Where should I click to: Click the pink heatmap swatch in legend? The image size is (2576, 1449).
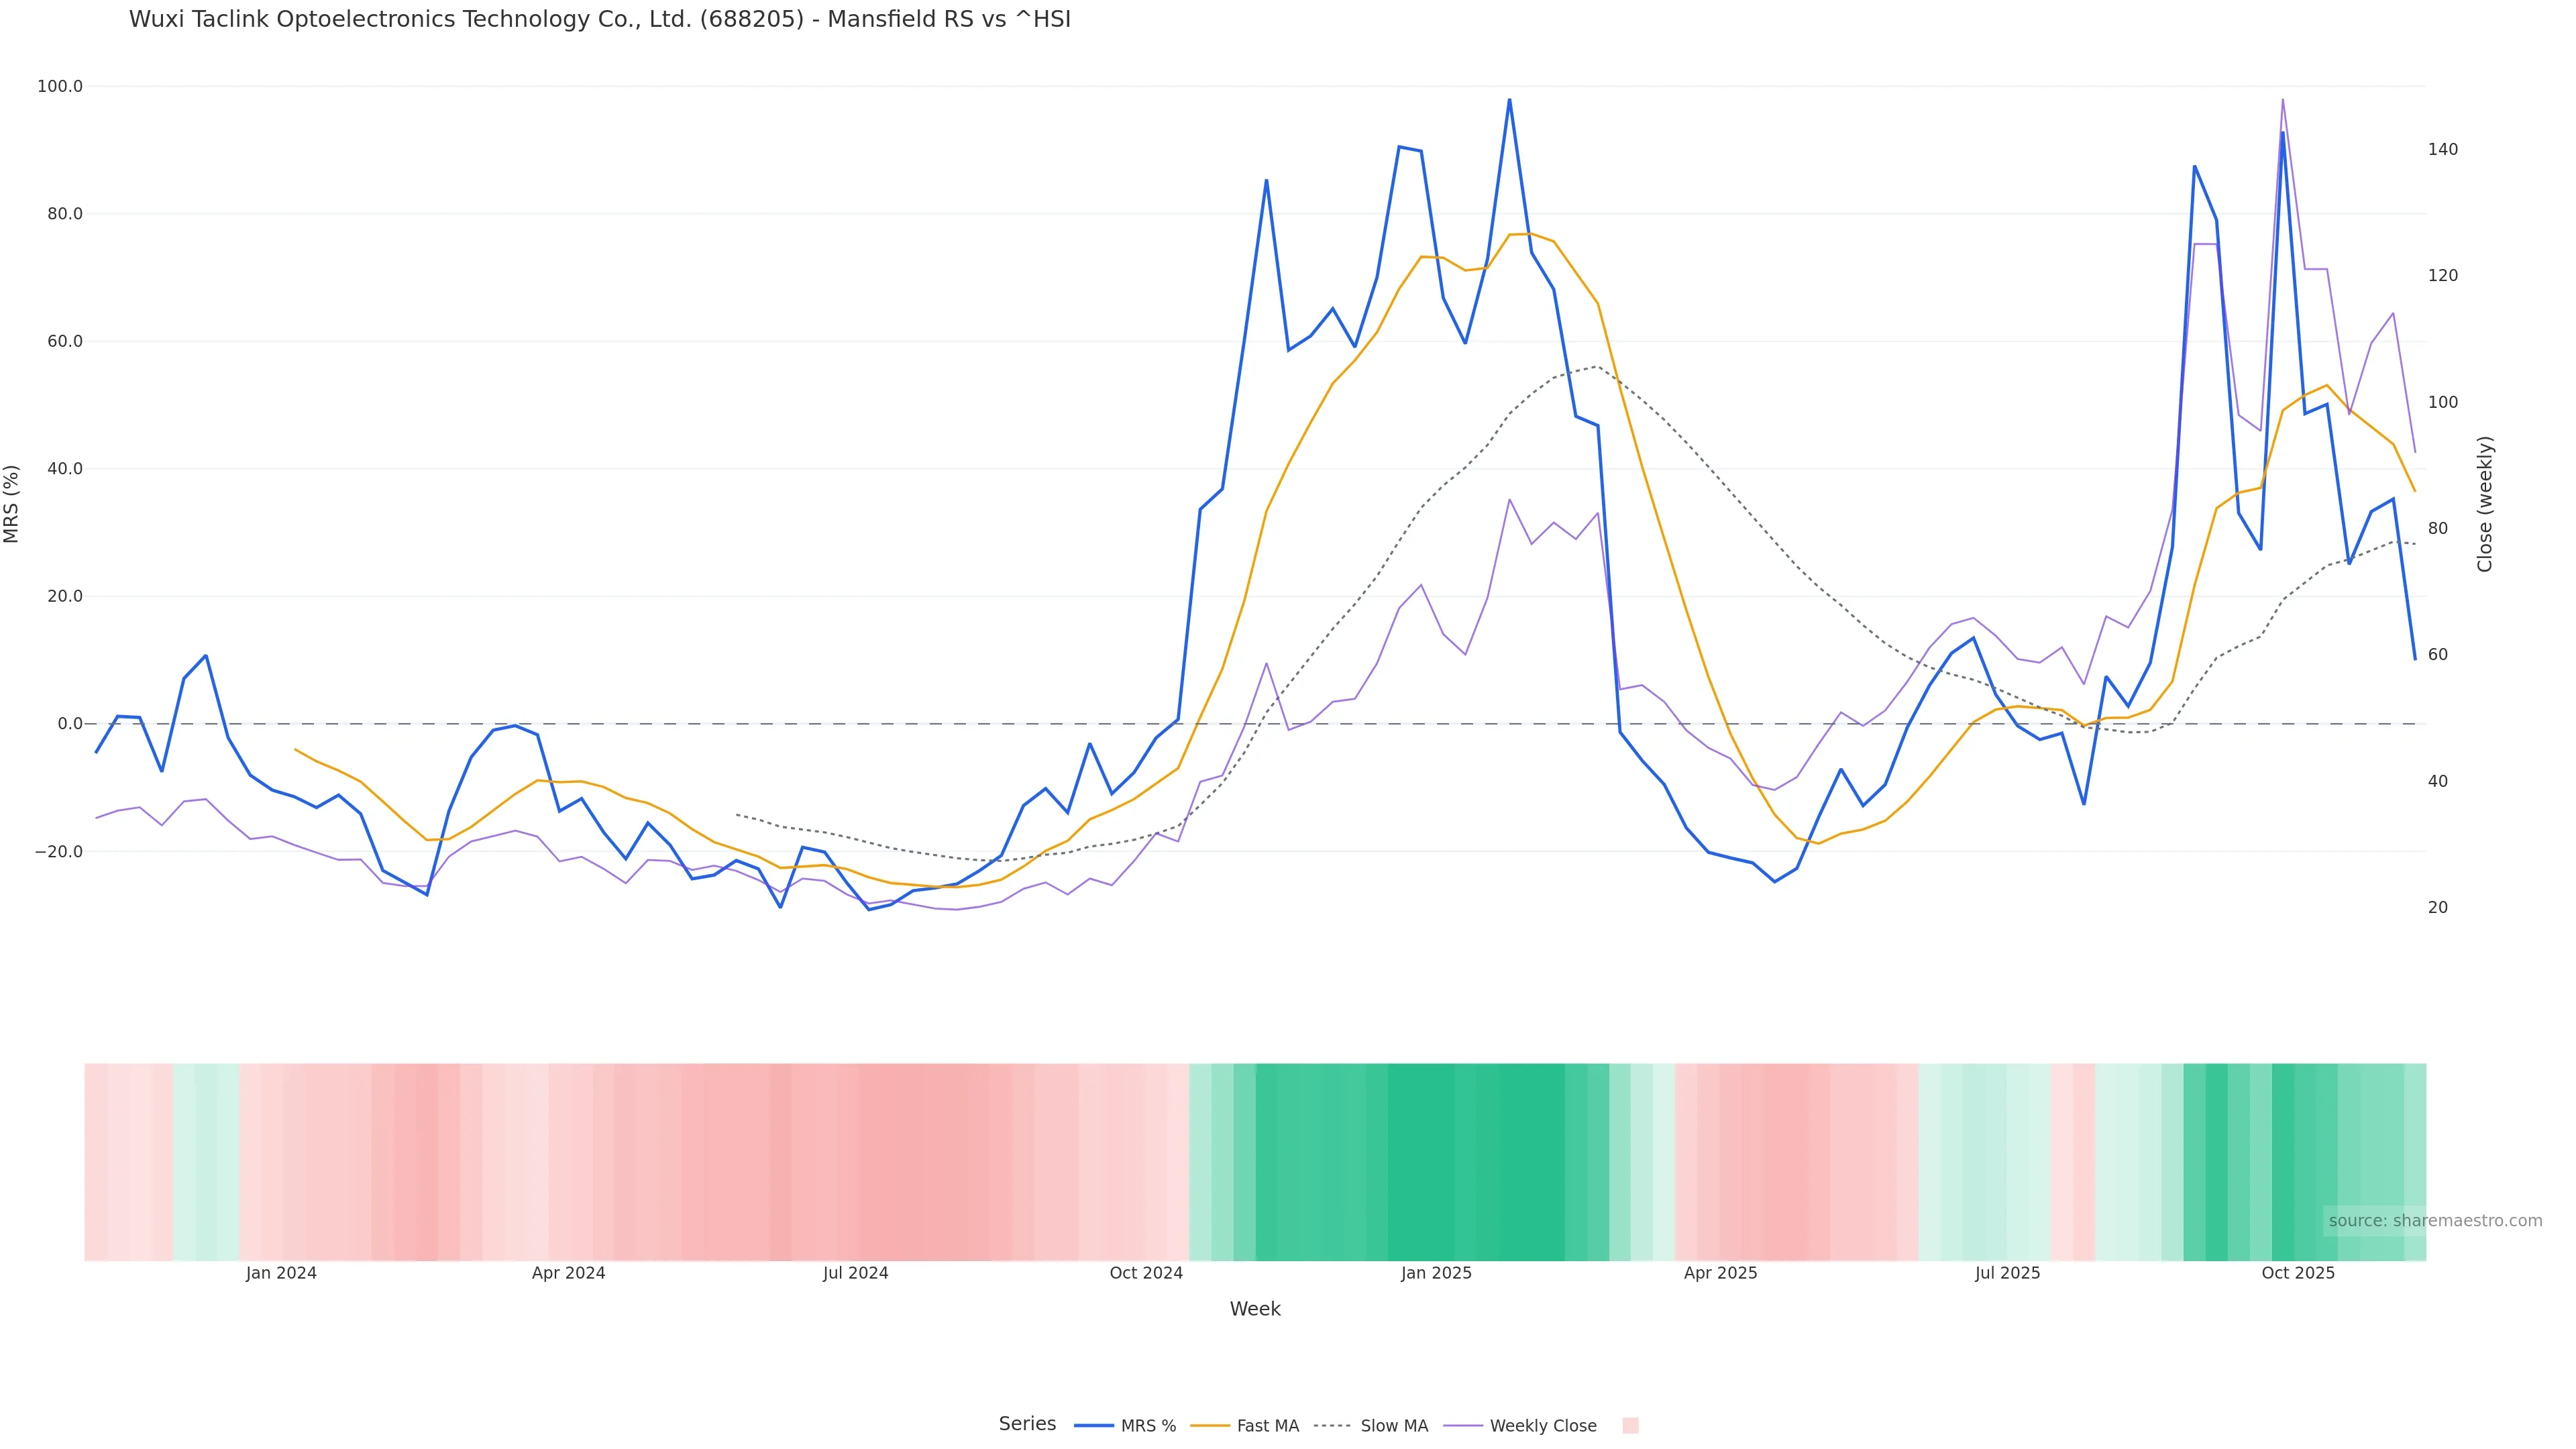pyautogui.click(x=1630, y=1426)
